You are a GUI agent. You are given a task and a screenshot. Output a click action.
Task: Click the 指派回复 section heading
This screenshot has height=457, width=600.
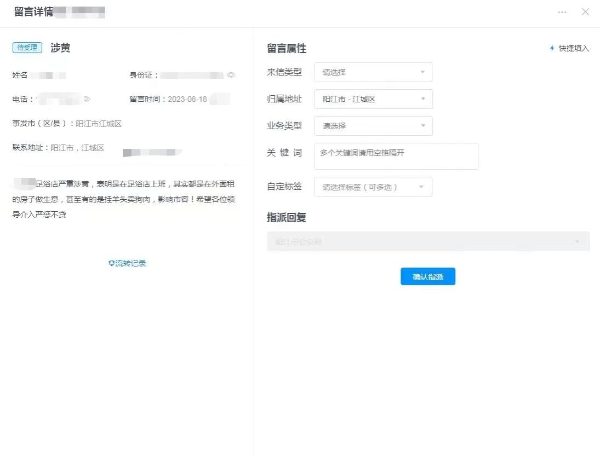click(x=286, y=217)
